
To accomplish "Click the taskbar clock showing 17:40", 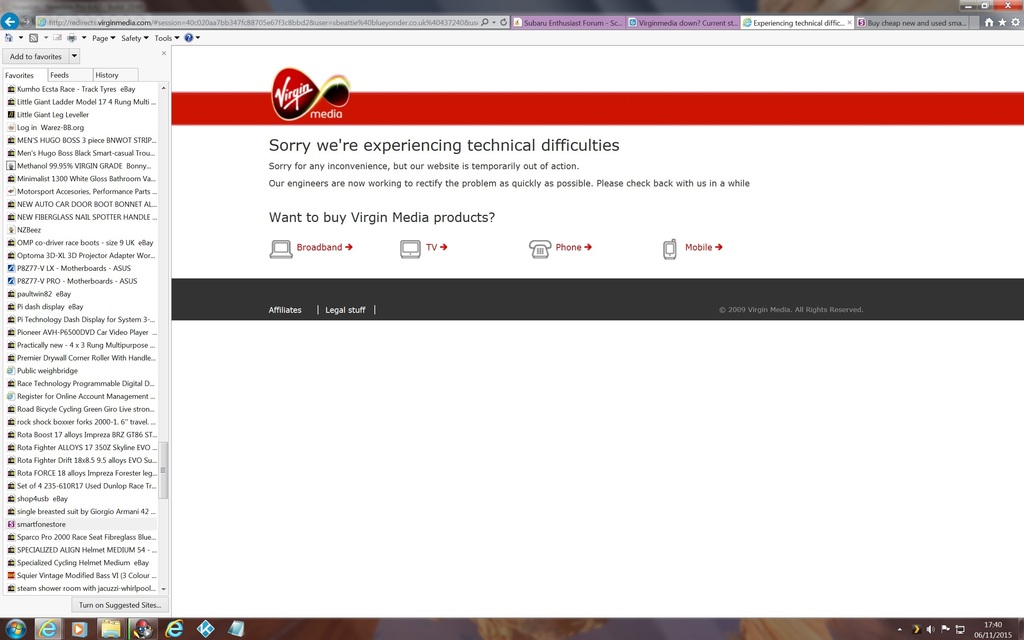I will click(993, 630).
